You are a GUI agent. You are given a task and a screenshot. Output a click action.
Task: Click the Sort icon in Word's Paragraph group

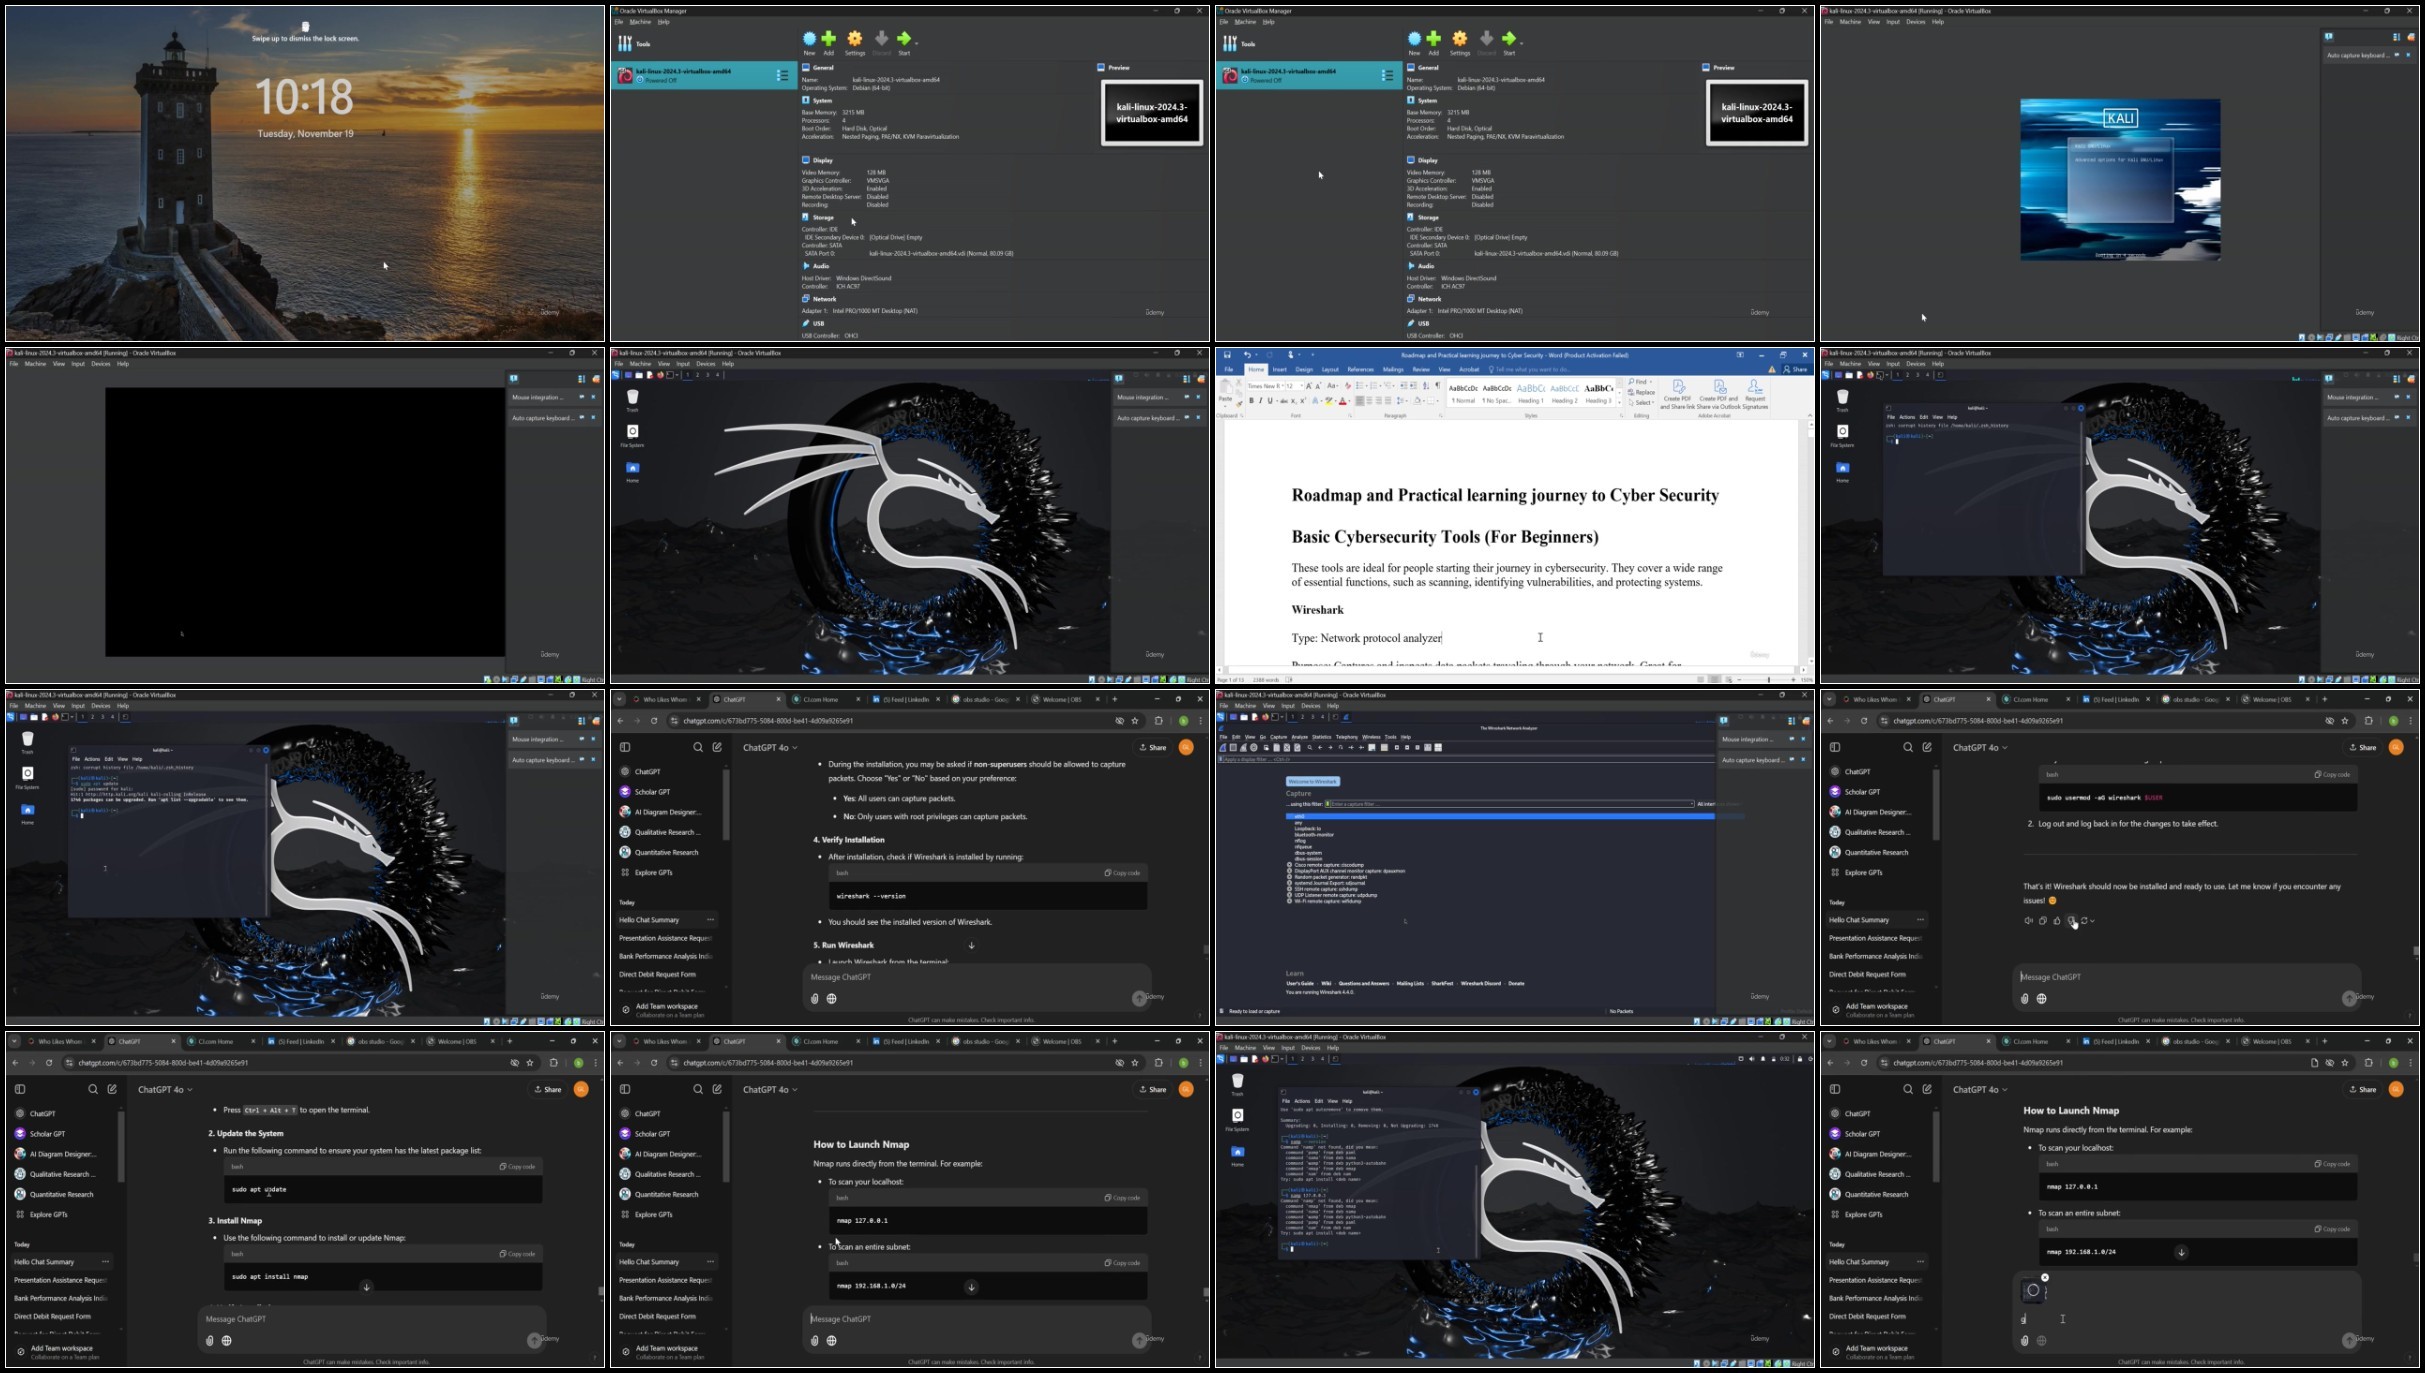[x=1426, y=385]
